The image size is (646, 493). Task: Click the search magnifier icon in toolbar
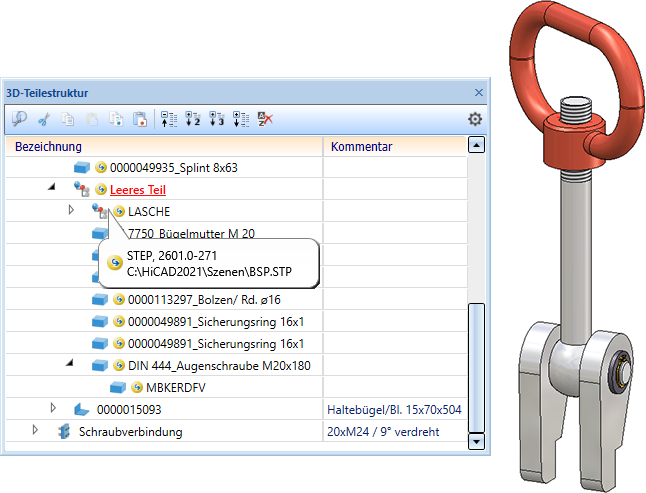coord(19,119)
